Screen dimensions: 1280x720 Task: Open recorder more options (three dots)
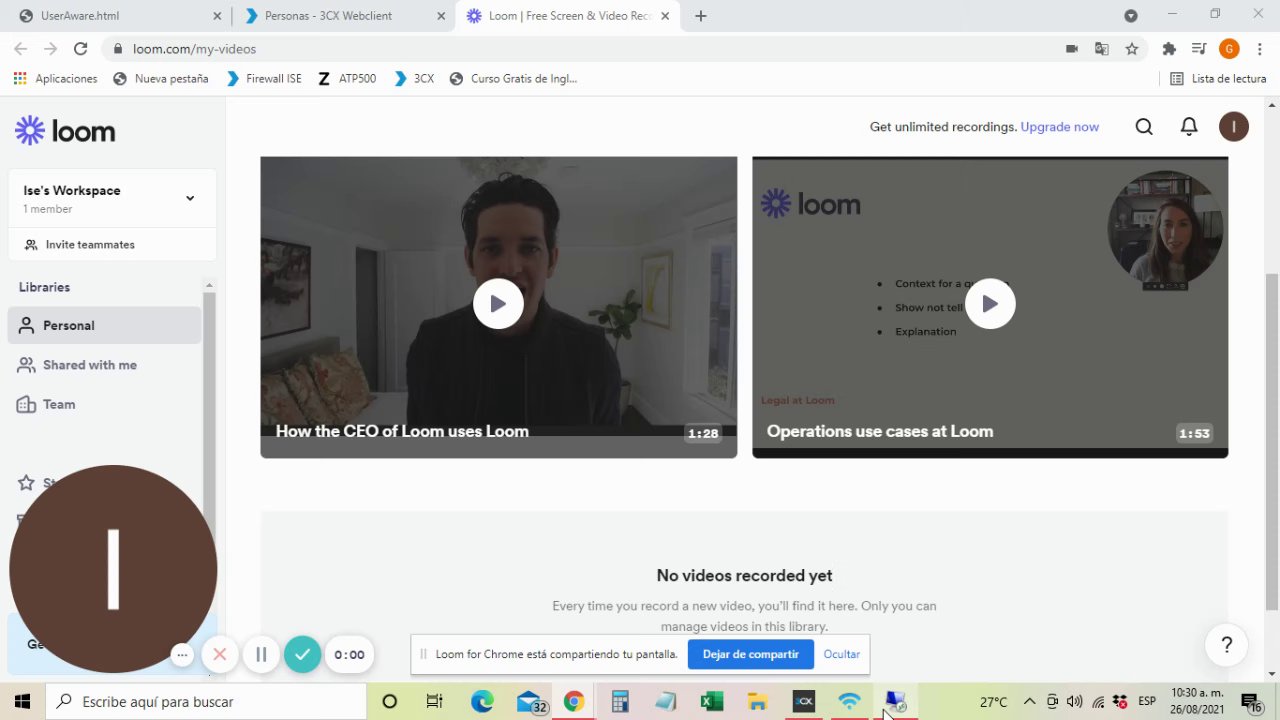[x=182, y=655]
